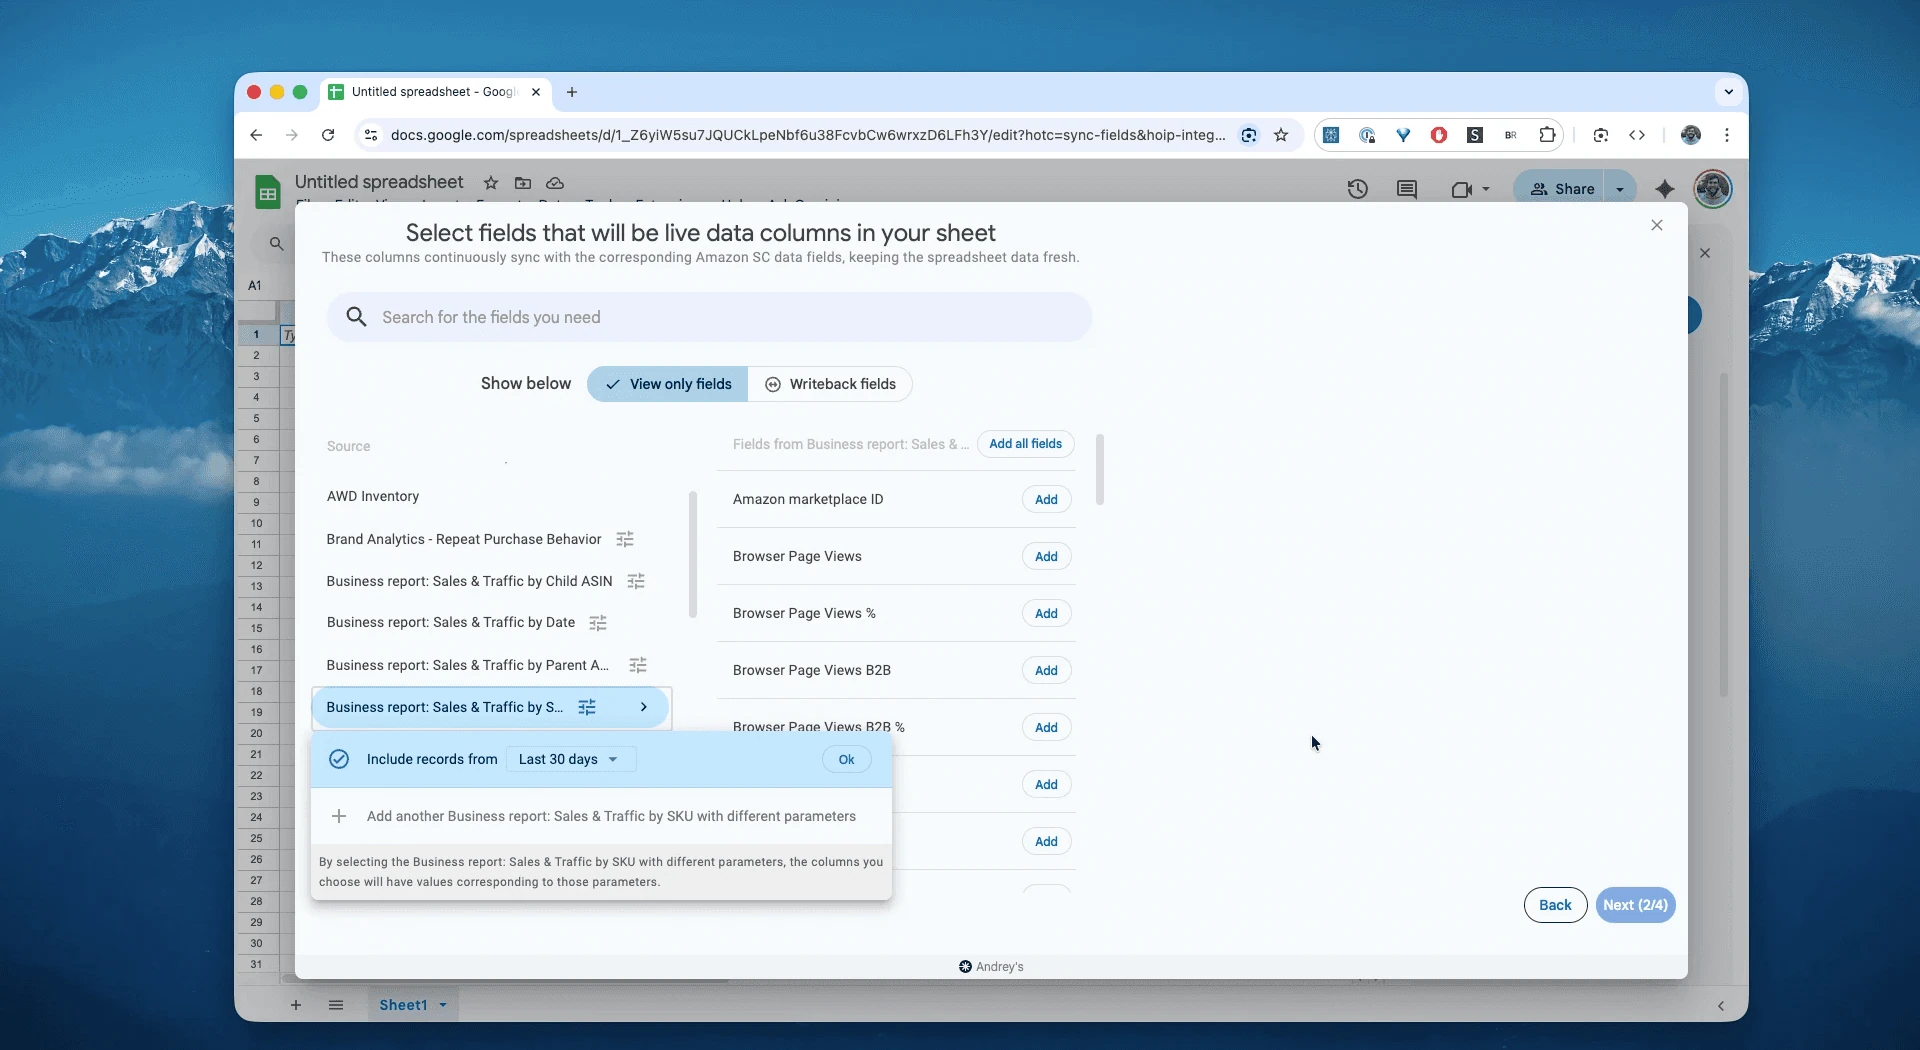Open all sheets list icon
The width and height of the screenshot is (1920, 1050).
pyautogui.click(x=336, y=1005)
